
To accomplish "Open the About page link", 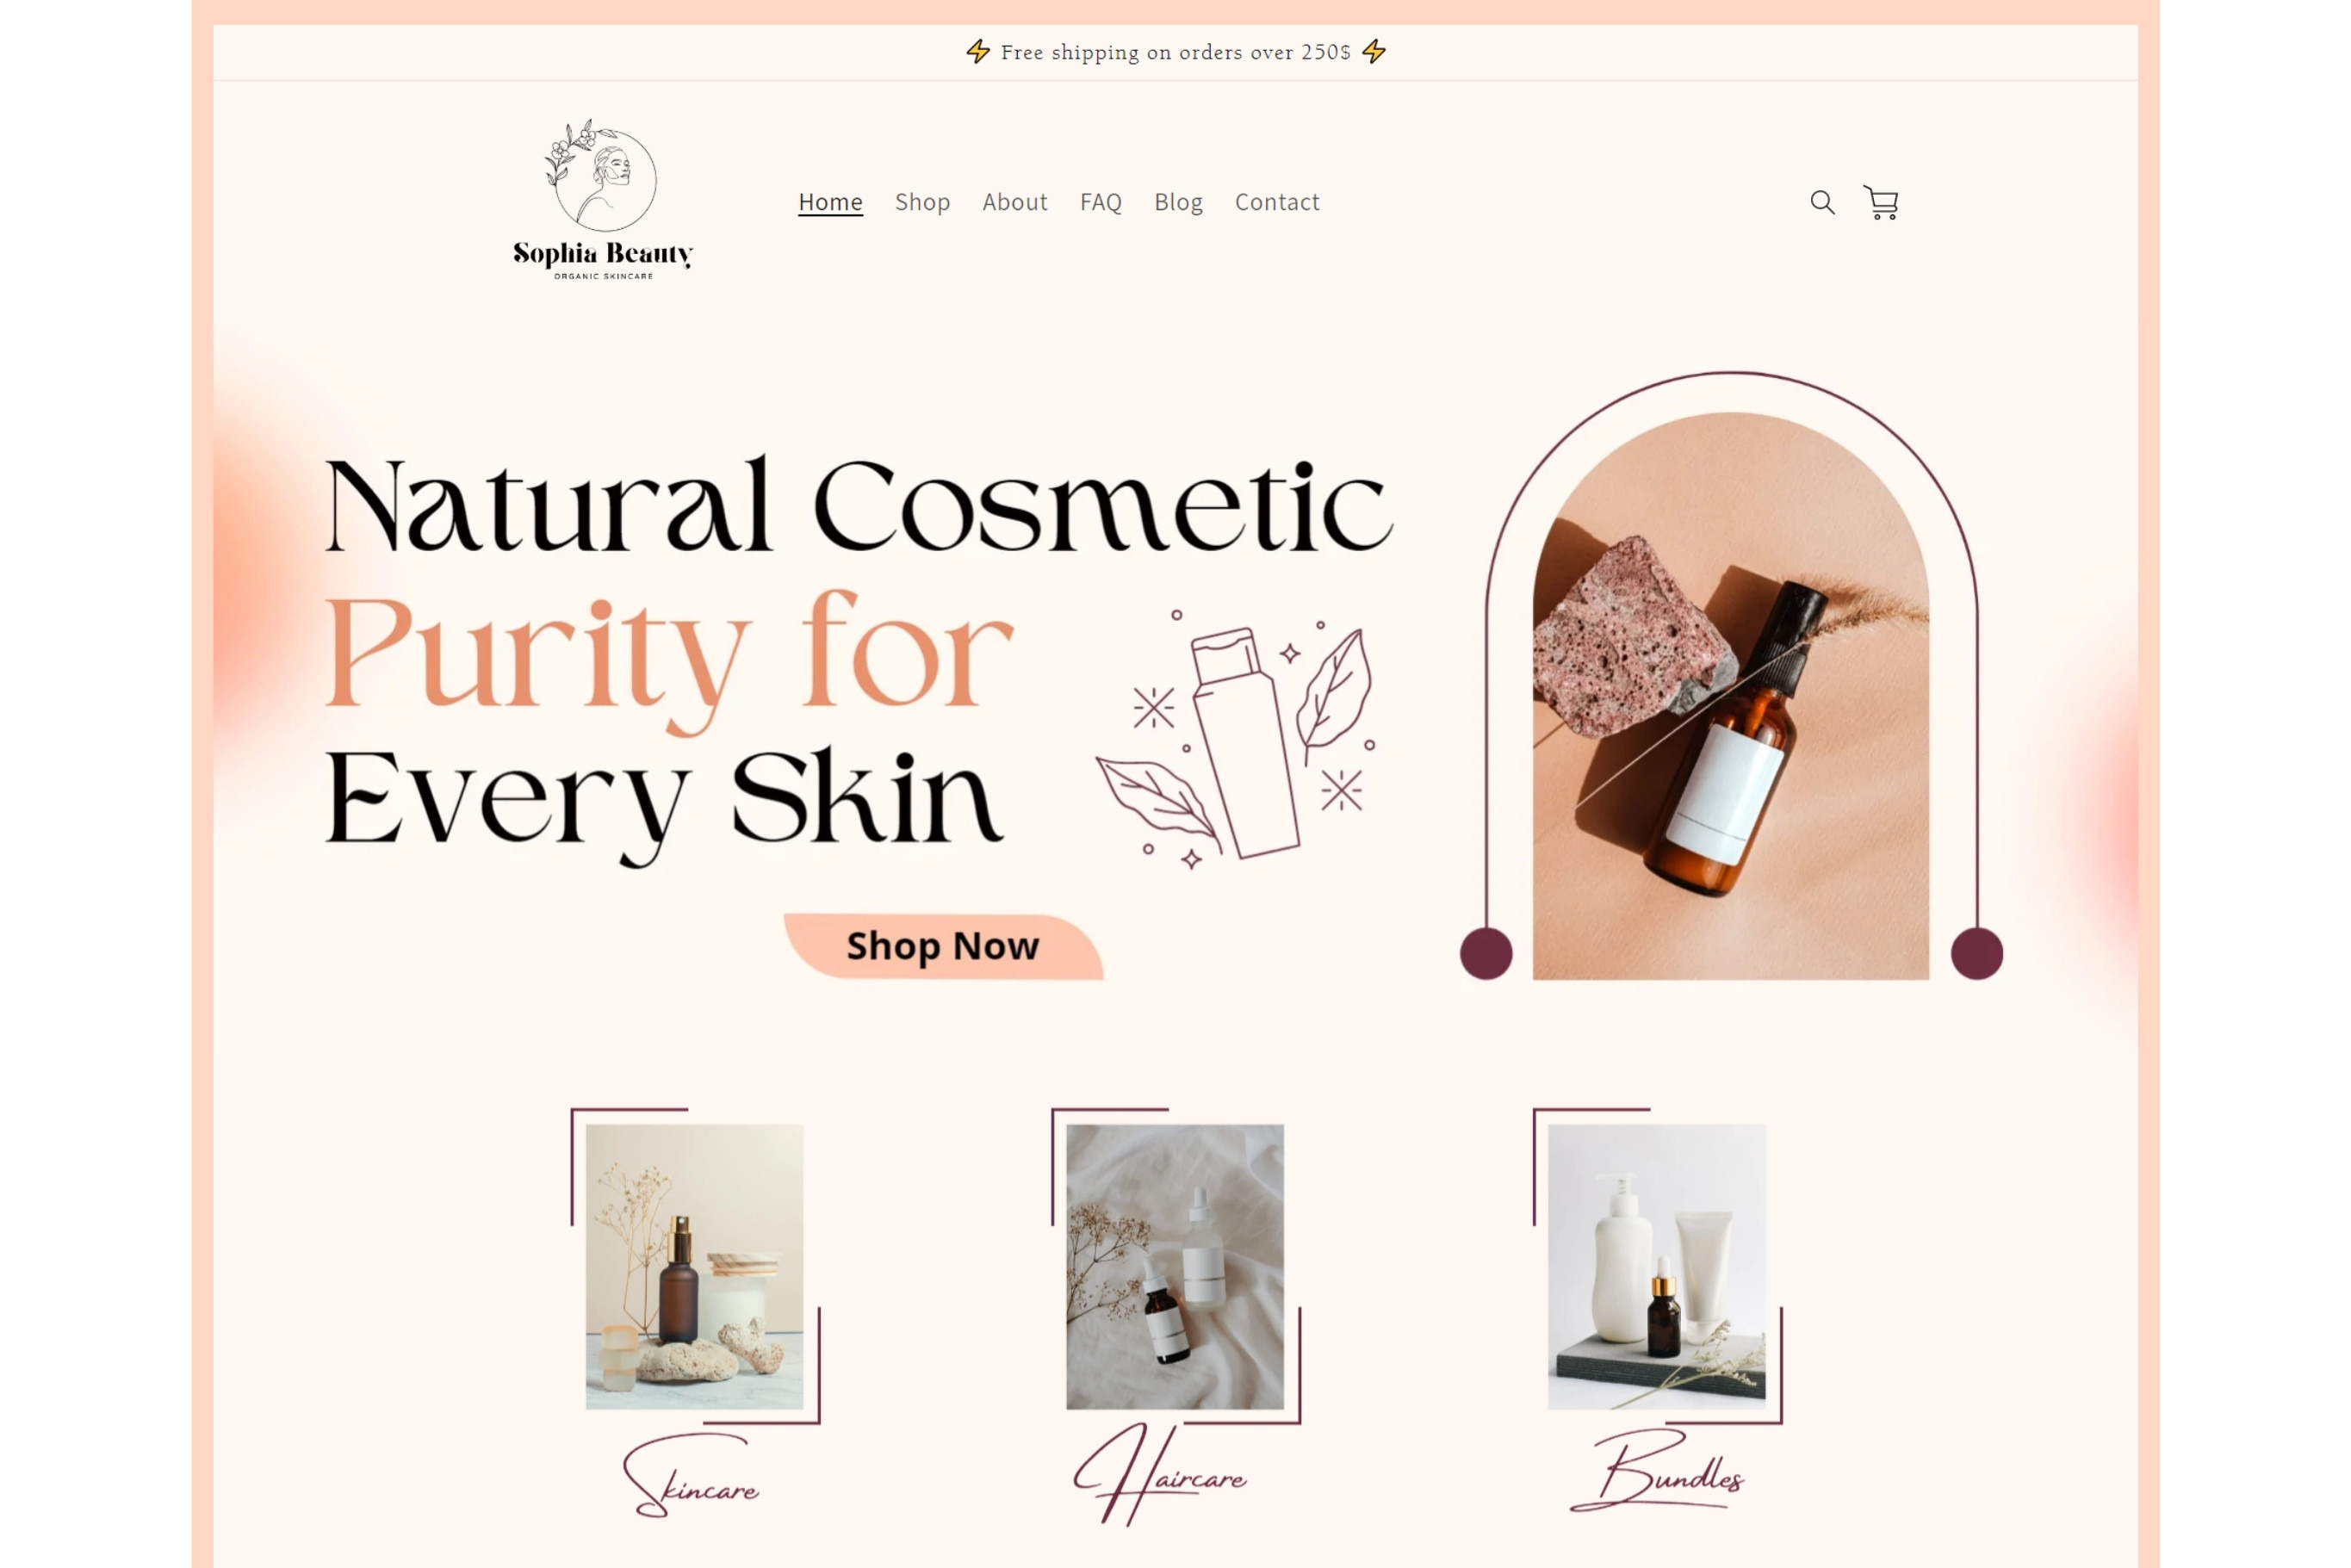I will coord(1014,202).
